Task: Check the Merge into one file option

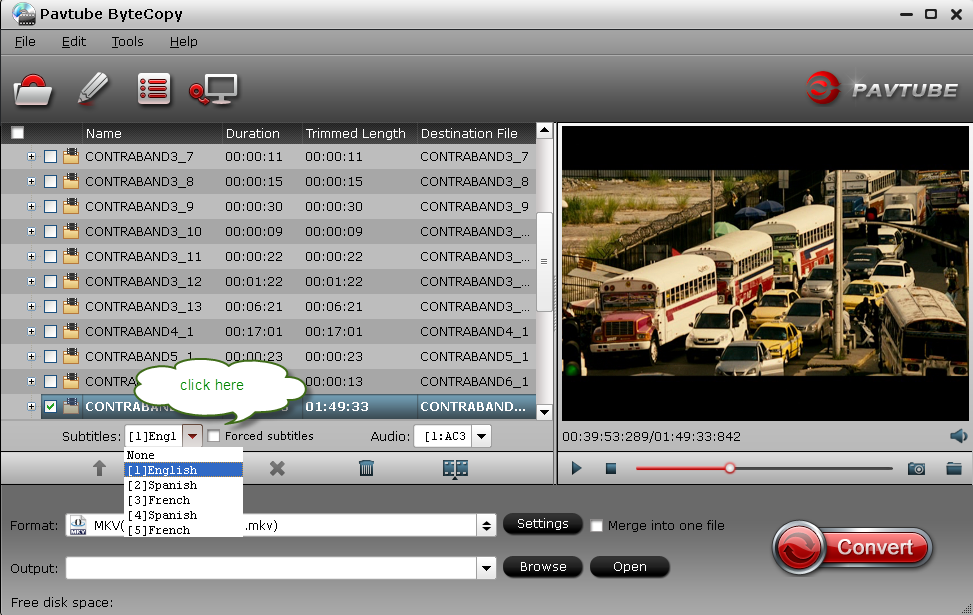Action: [597, 525]
